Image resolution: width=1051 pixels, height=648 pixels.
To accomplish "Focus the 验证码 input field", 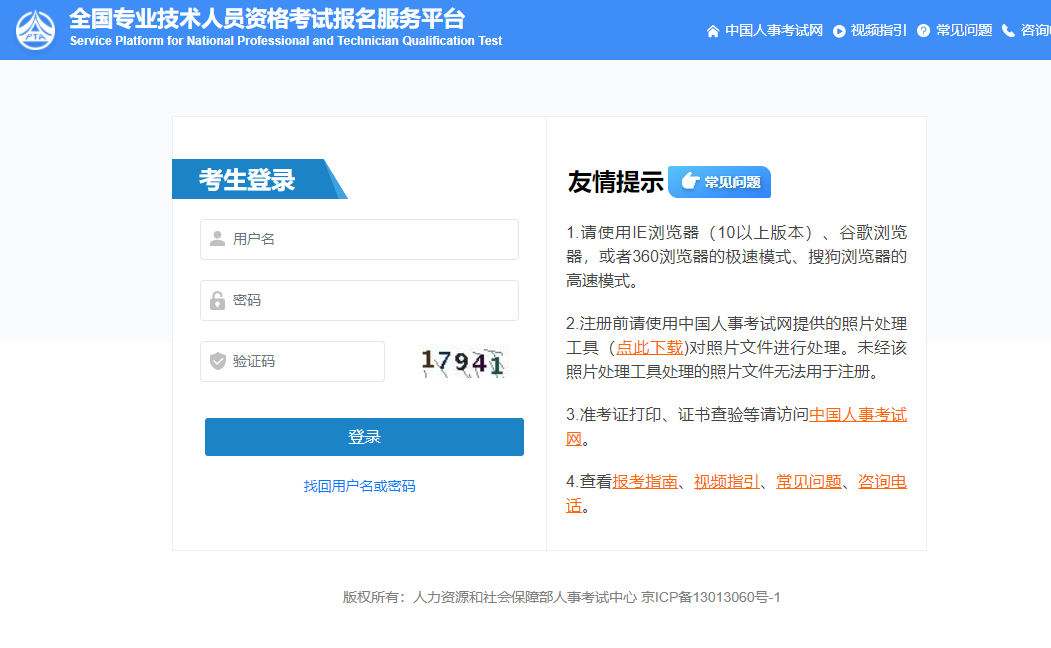I will click(x=292, y=361).
